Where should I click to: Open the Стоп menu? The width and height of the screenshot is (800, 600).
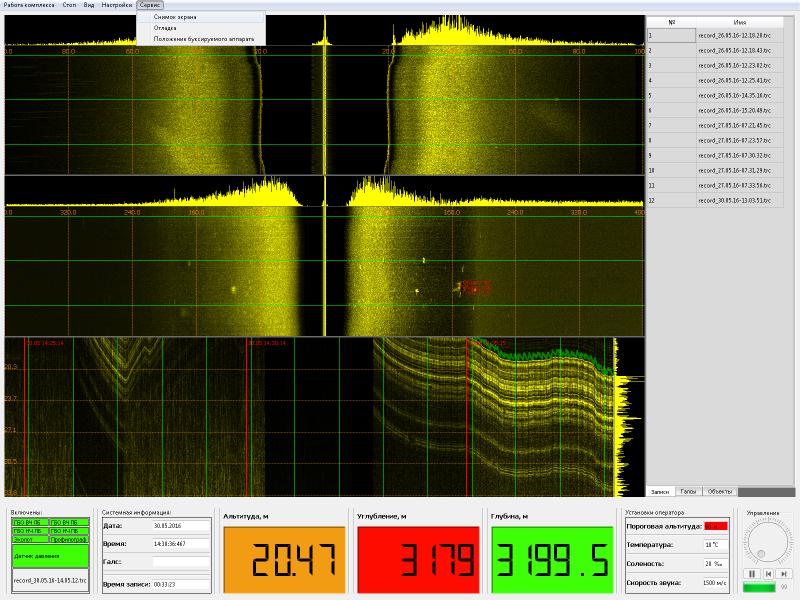[x=69, y=5]
